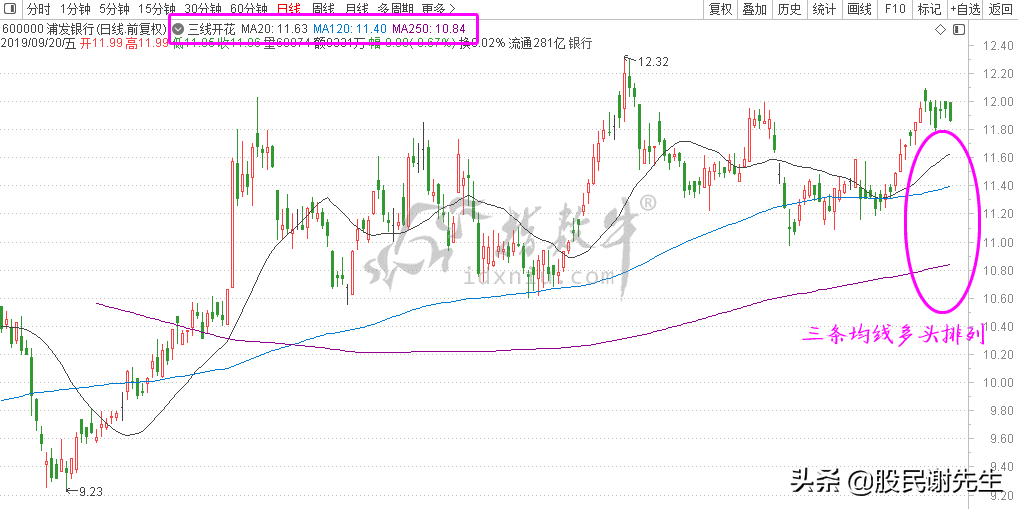1018x509 pixels.
Task: Select the 日线 daily chart tab
Action: (288, 9)
